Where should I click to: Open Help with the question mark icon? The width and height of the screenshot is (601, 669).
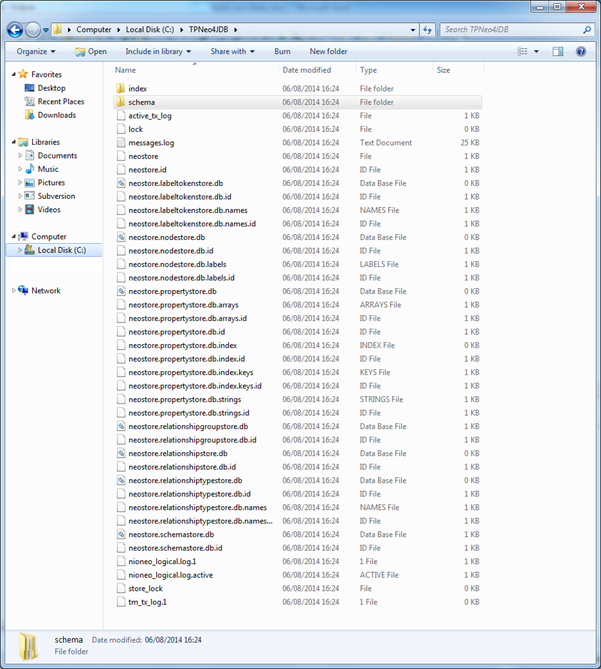(x=581, y=52)
